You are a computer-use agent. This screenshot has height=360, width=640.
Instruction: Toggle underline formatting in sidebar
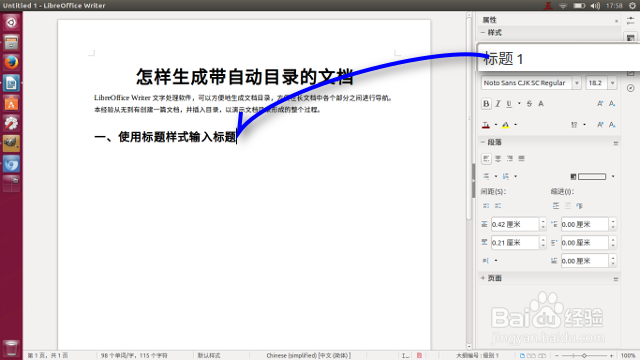click(x=509, y=104)
